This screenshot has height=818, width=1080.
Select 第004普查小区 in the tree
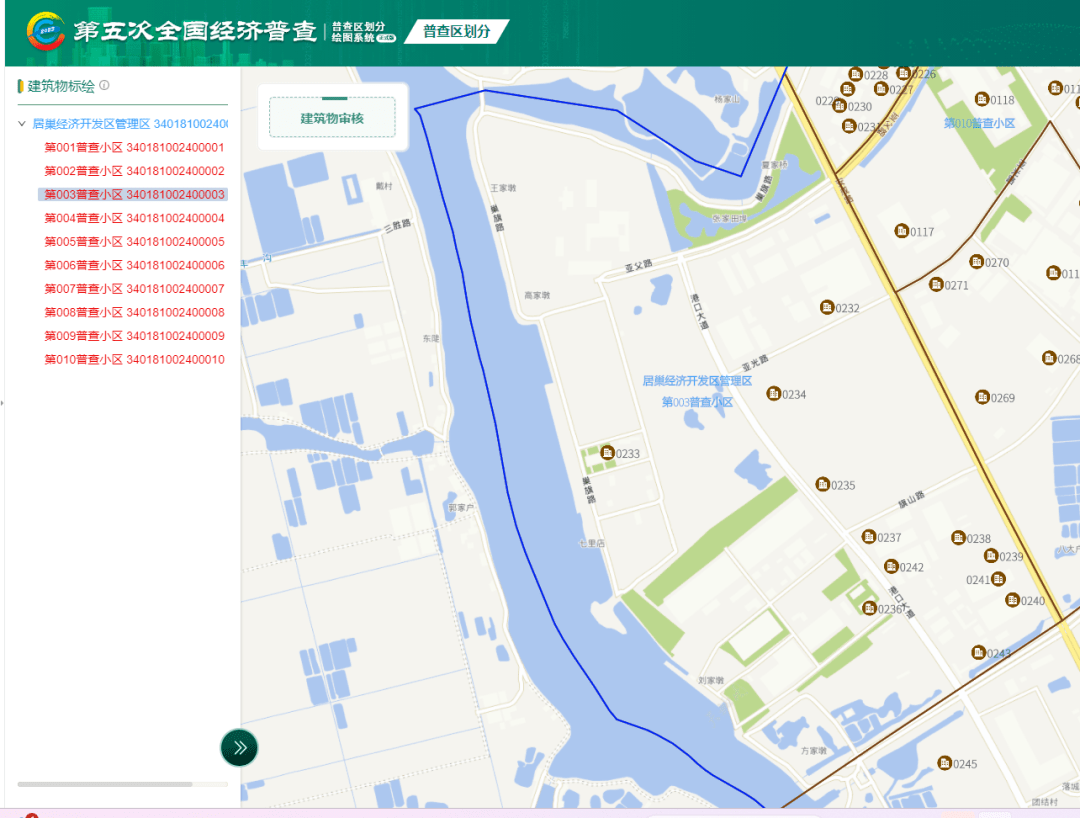tap(134, 218)
